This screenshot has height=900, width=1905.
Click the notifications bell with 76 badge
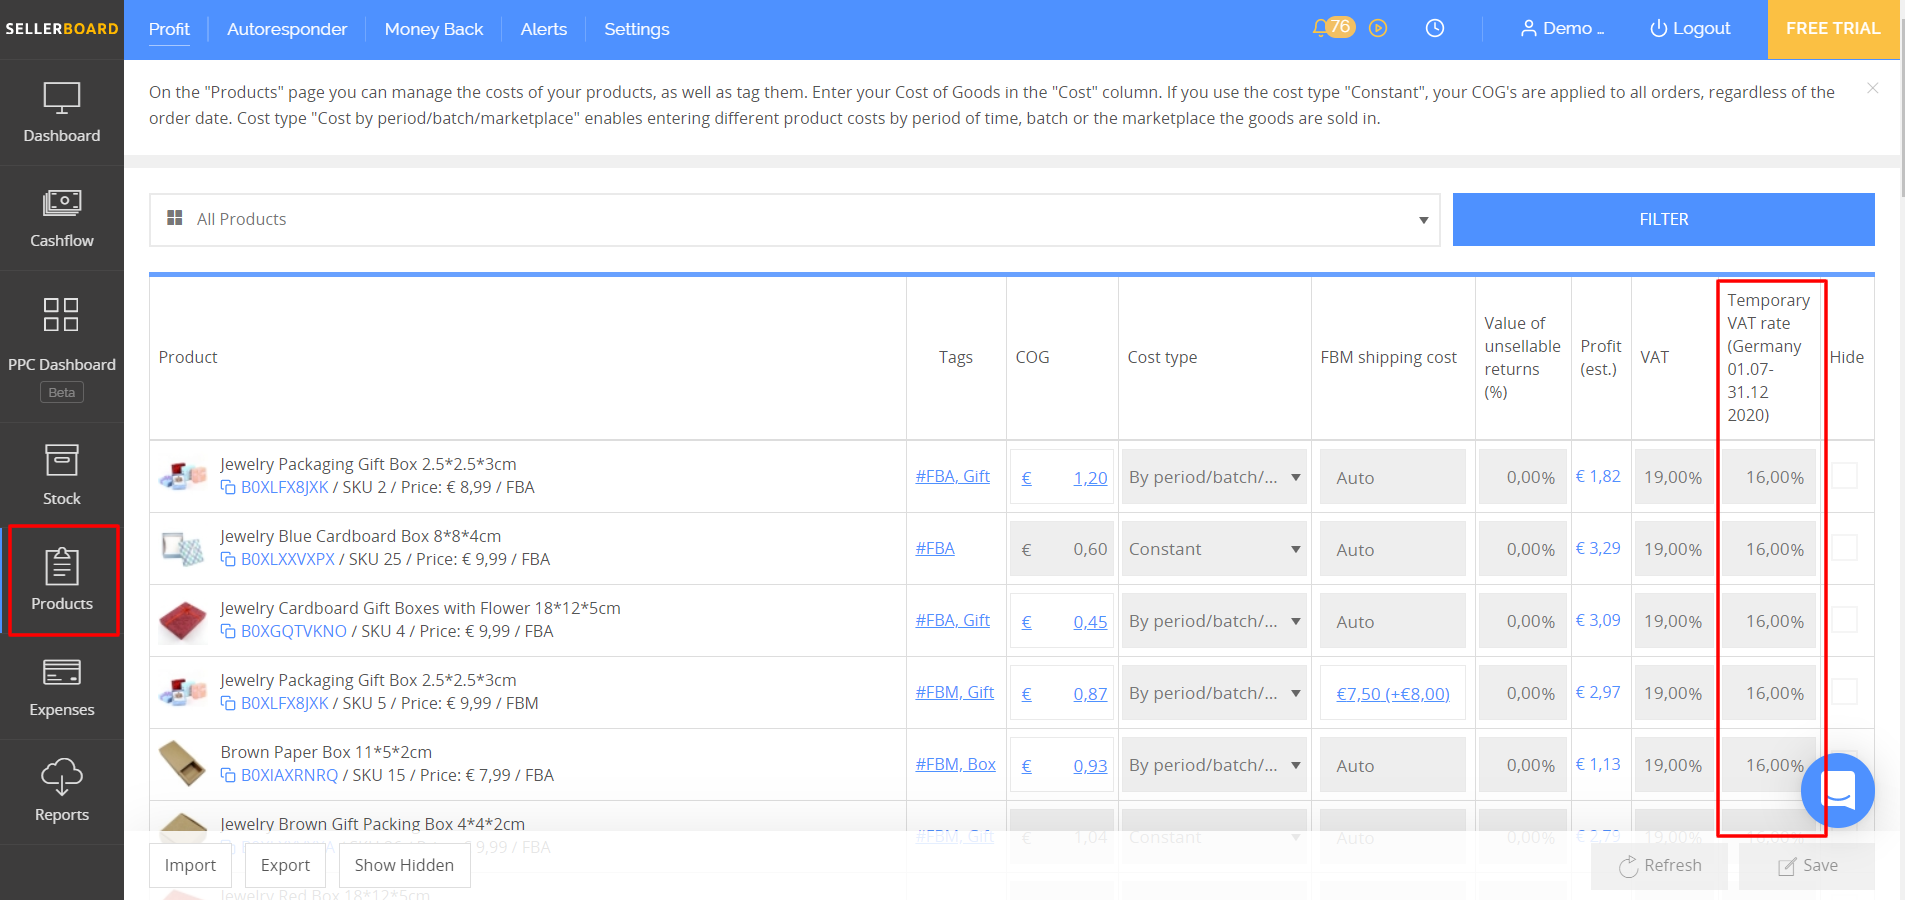click(1333, 28)
